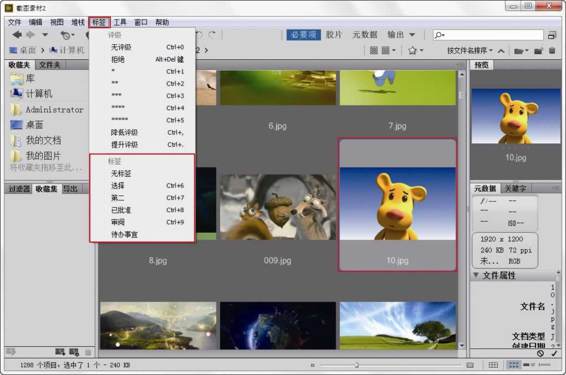This screenshot has height=375, width=566.
Task: Switch to the 必要项 workspace
Action: coord(304,35)
